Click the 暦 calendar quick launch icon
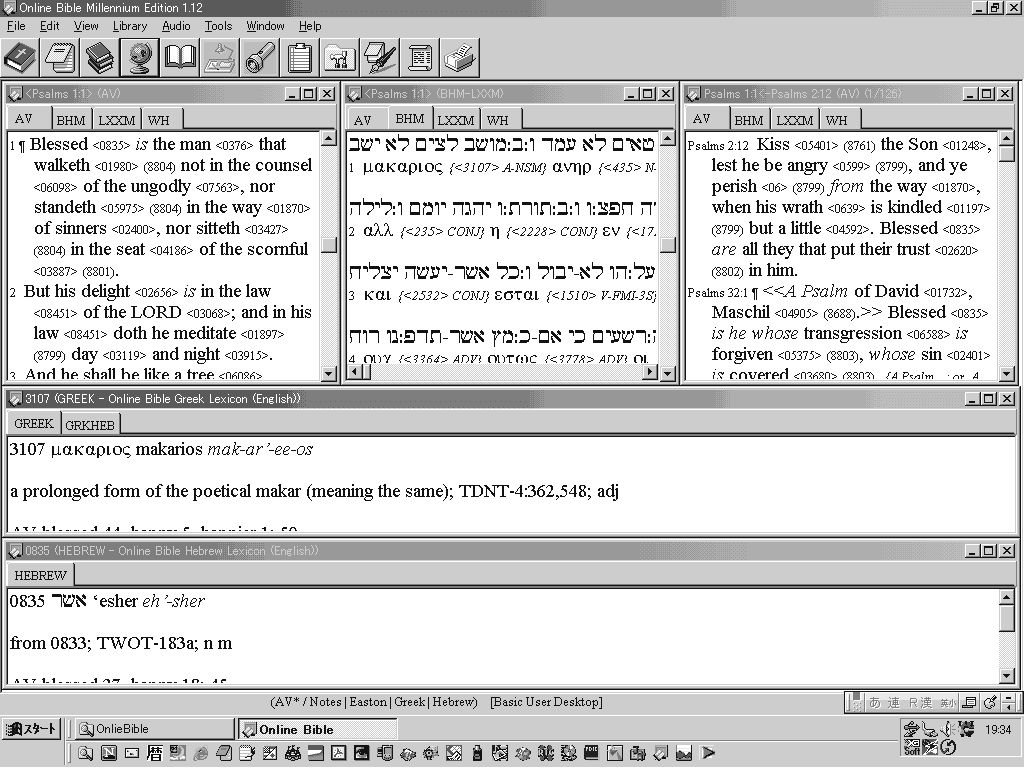1024x768 pixels. 154,753
